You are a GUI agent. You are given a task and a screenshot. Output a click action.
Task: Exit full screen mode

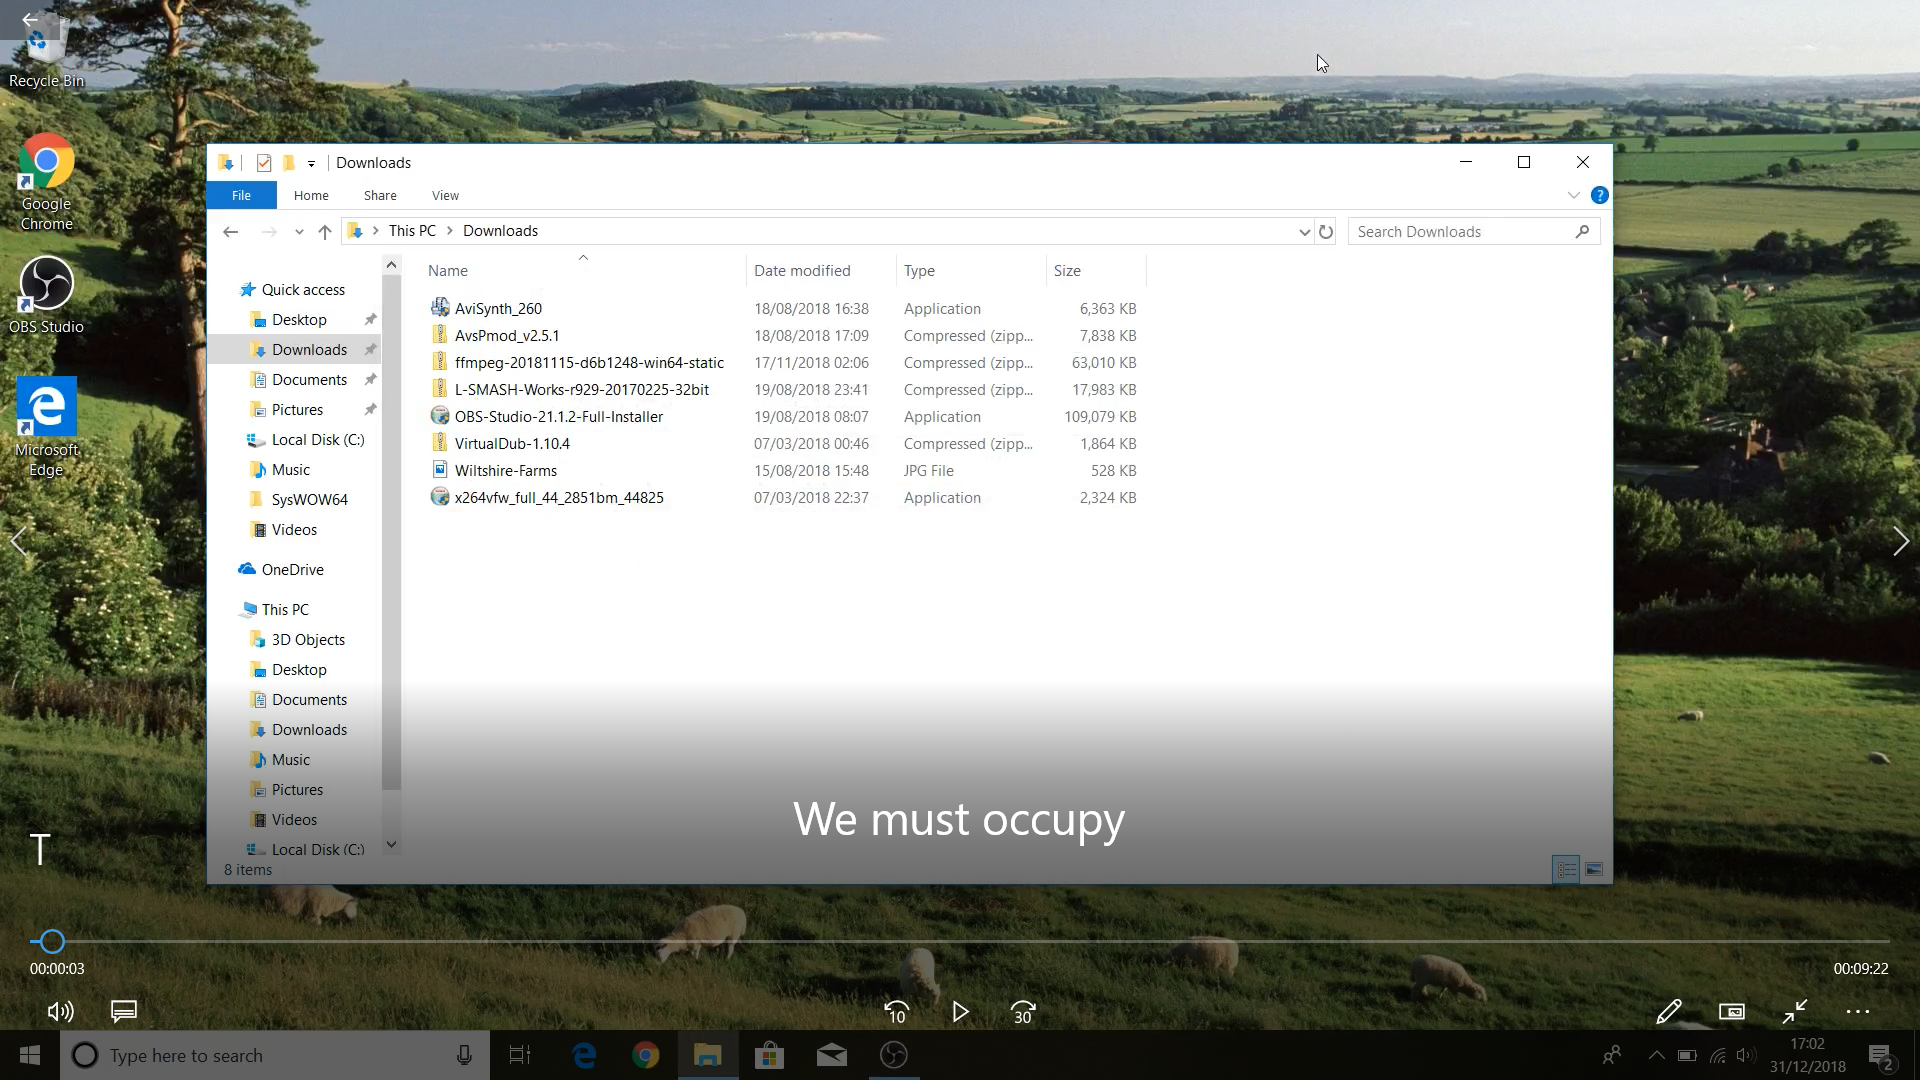[x=1795, y=1012]
